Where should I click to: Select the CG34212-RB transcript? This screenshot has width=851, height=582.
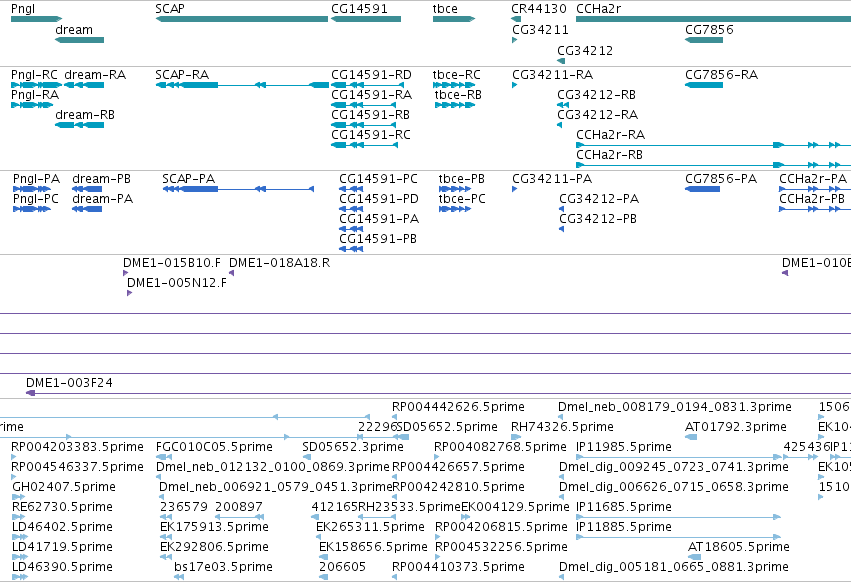[x=563, y=105]
